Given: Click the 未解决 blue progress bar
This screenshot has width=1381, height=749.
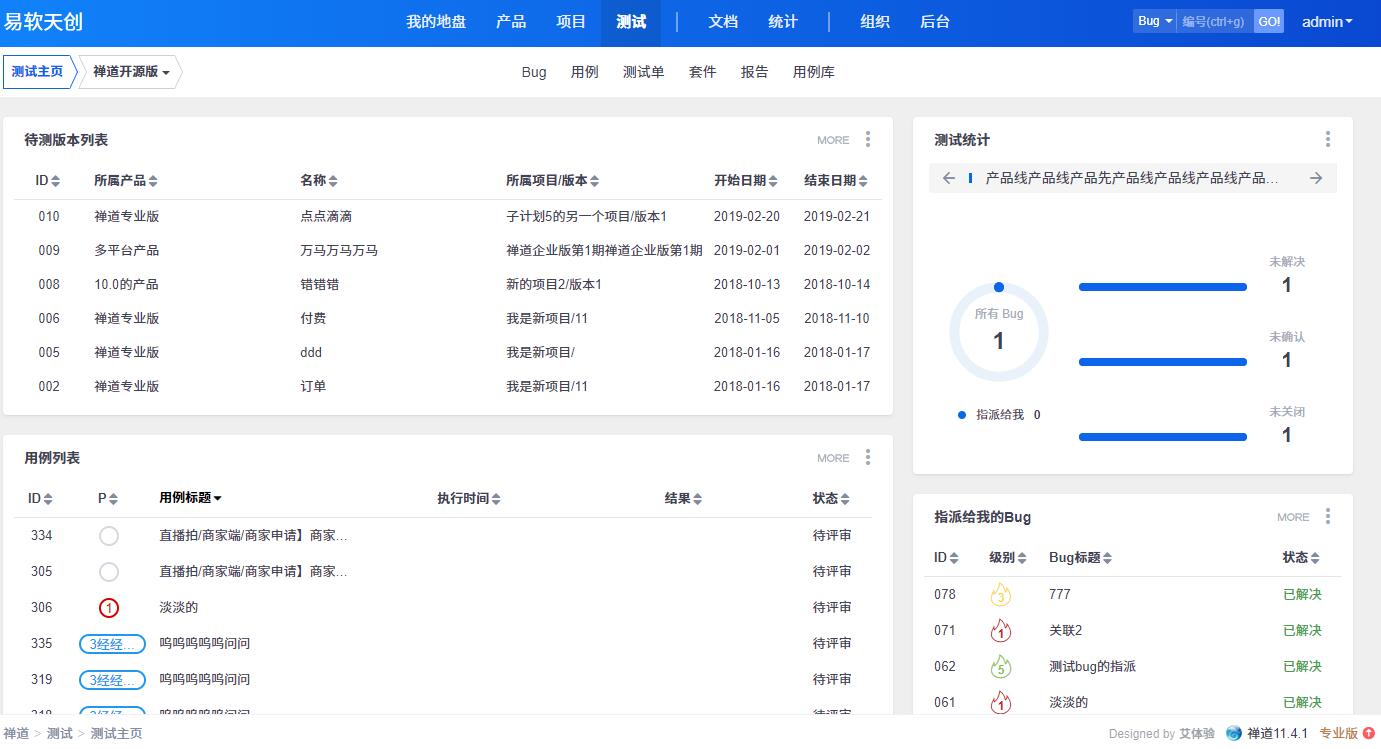Looking at the screenshot, I should [1162, 287].
